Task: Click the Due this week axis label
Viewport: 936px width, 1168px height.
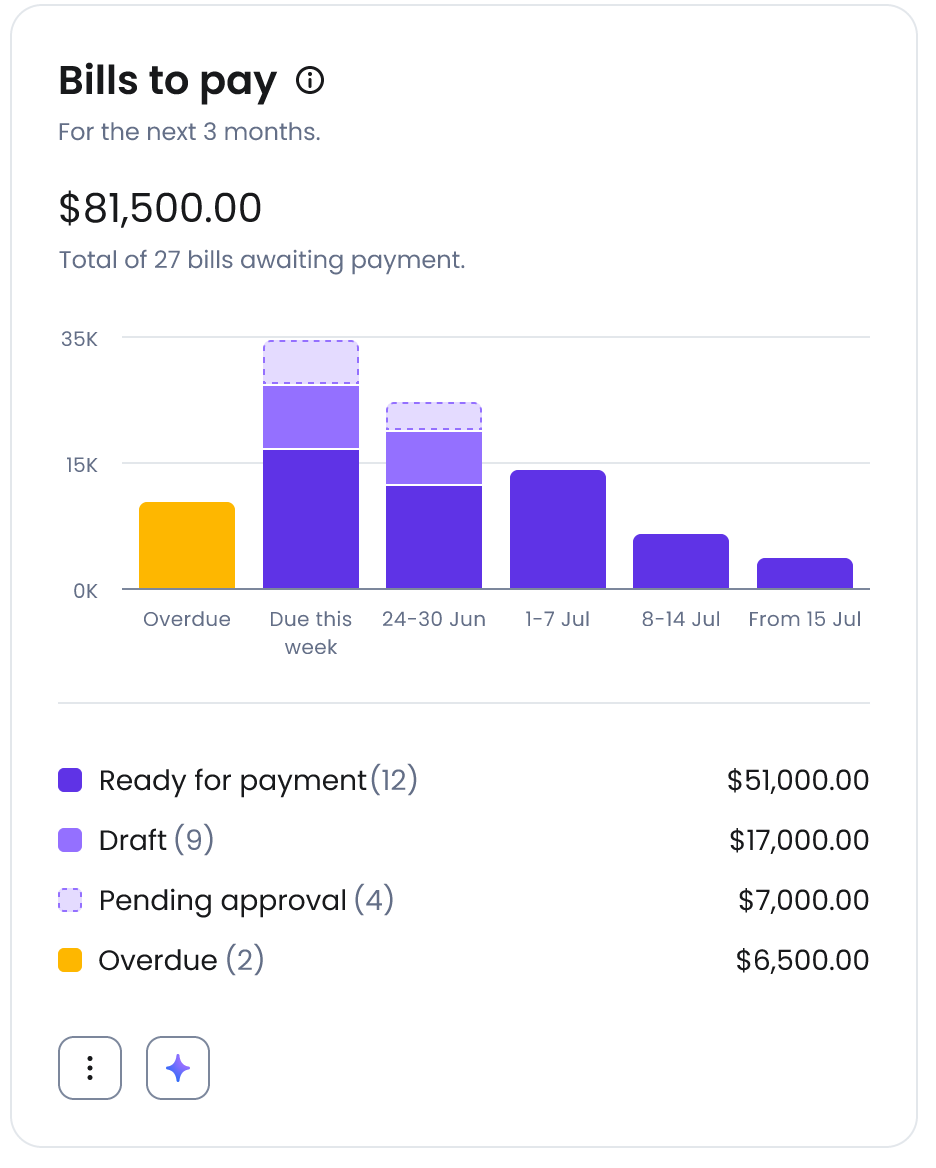Action: [x=311, y=633]
